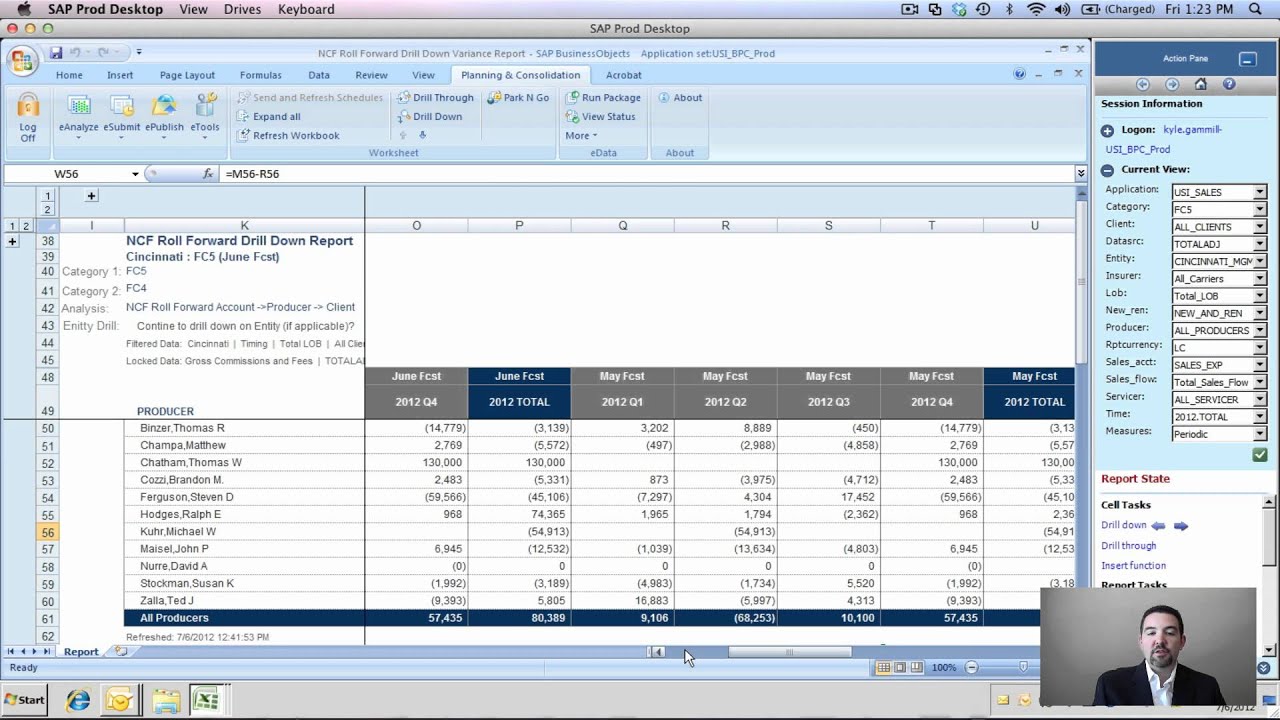1280x720 pixels.
Task: Open the Client dropdown ALL_CLIENTS
Action: click(x=1259, y=226)
